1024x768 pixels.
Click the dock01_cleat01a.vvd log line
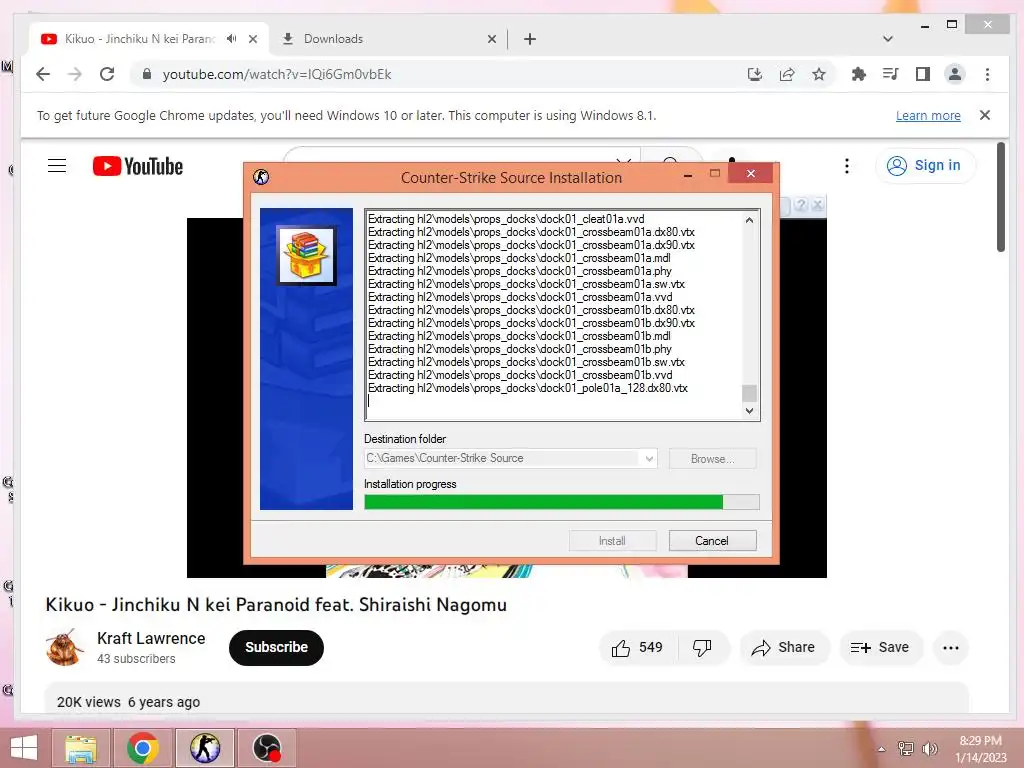click(x=506, y=219)
